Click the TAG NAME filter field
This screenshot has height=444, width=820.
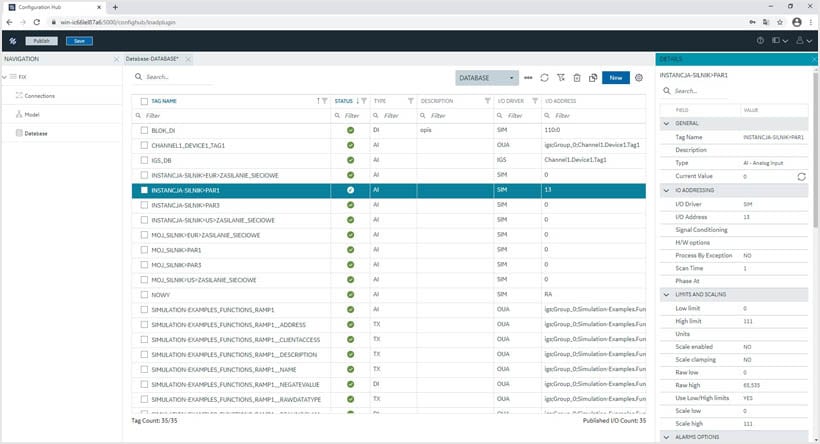point(232,116)
